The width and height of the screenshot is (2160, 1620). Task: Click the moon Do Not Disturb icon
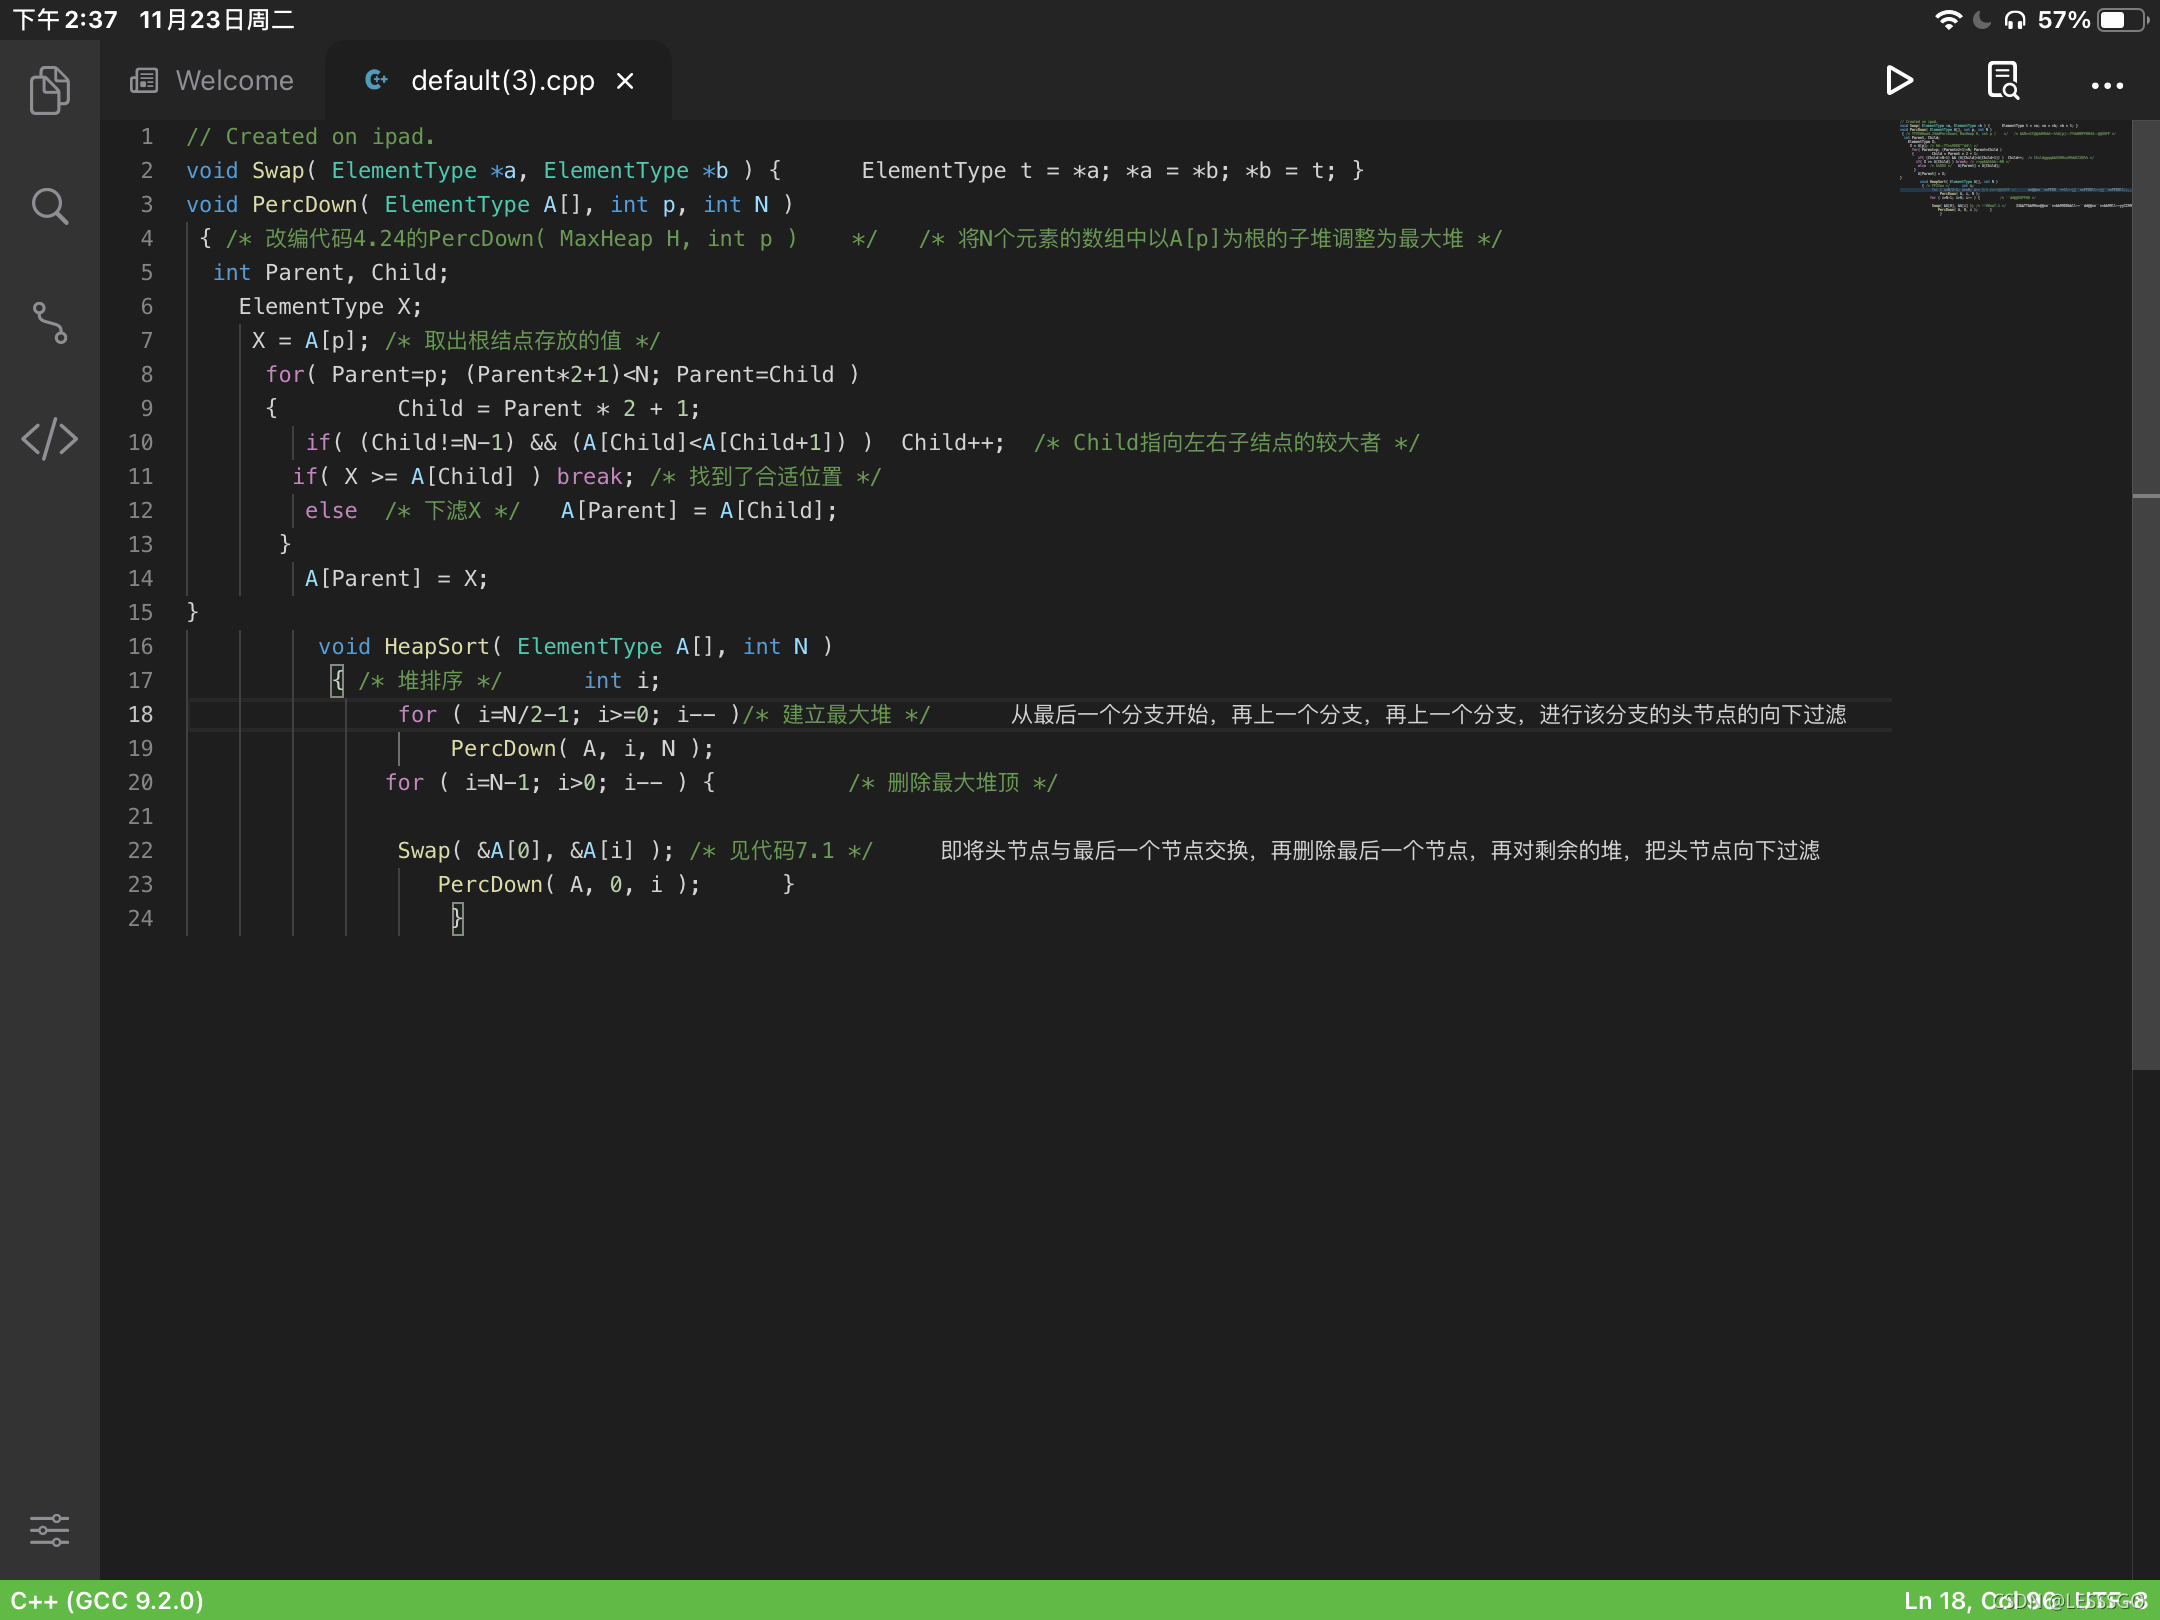tap(1982, 20)
